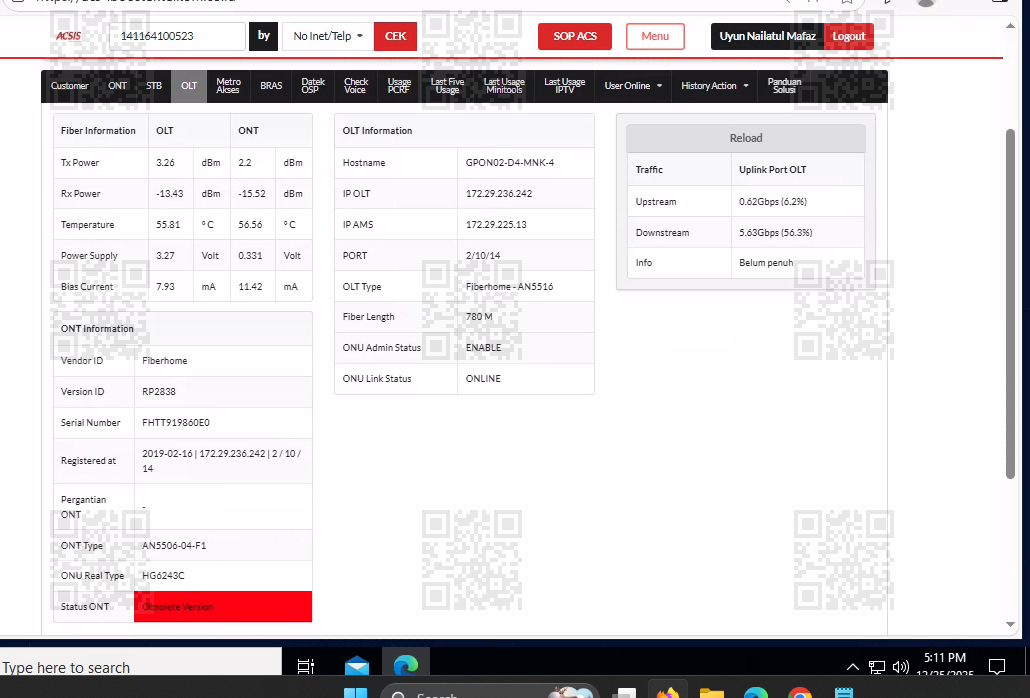The height and width of the screenshot is (698, 1030).
Task: Click IP OLT value 172.29.236.242
Action: pyautogui.click(x=499, y=194)
